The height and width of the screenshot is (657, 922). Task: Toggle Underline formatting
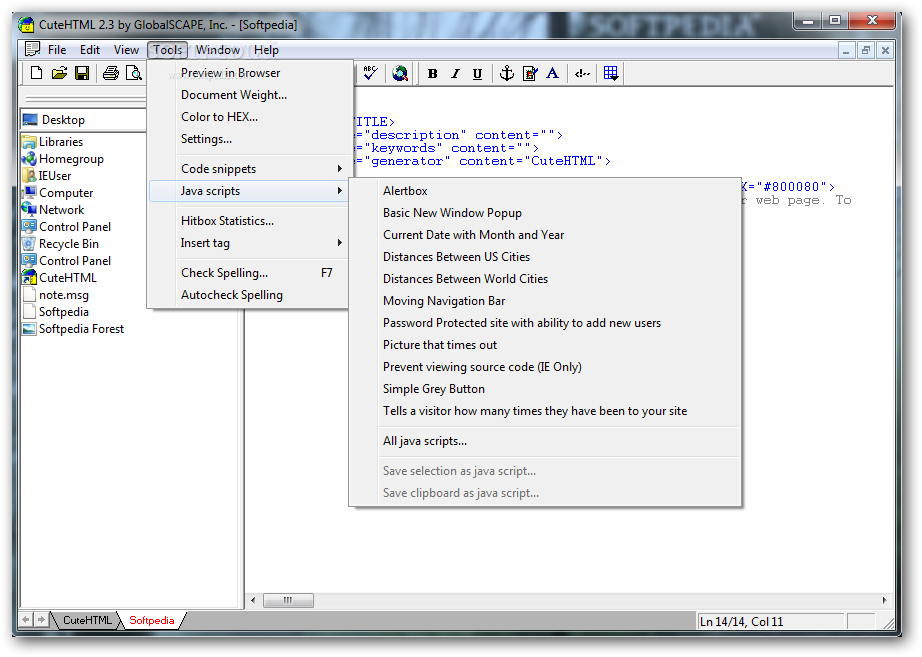[477, 74]
